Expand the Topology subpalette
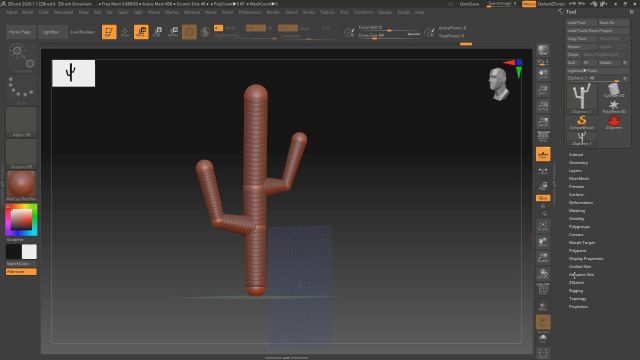The image size is (640, 360). coord(578,299)
